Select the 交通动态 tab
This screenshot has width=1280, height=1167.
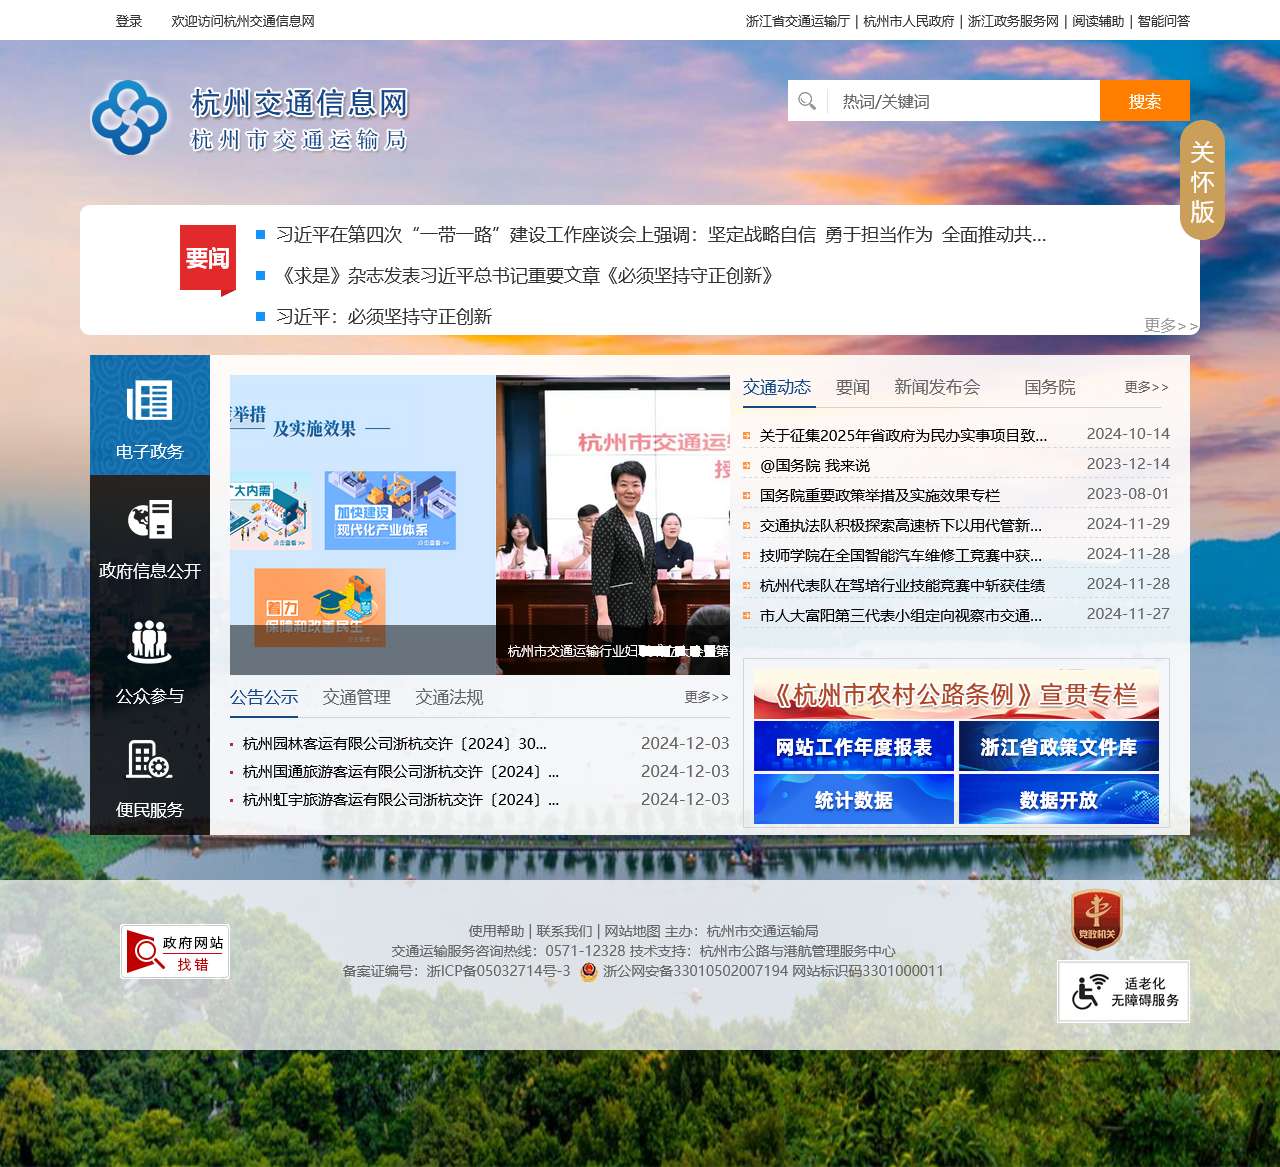point(777,387)
